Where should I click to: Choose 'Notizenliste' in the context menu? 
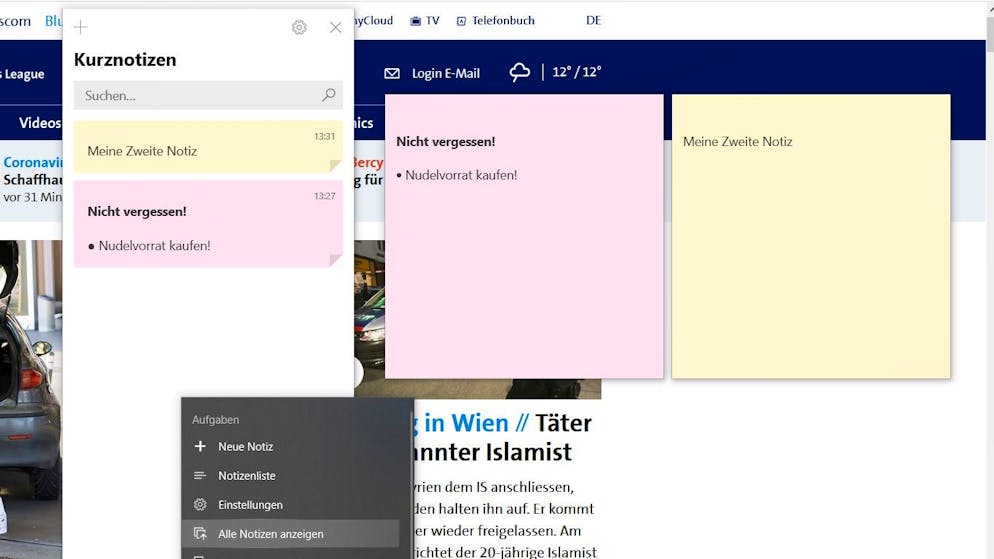(x=246, y=476)
